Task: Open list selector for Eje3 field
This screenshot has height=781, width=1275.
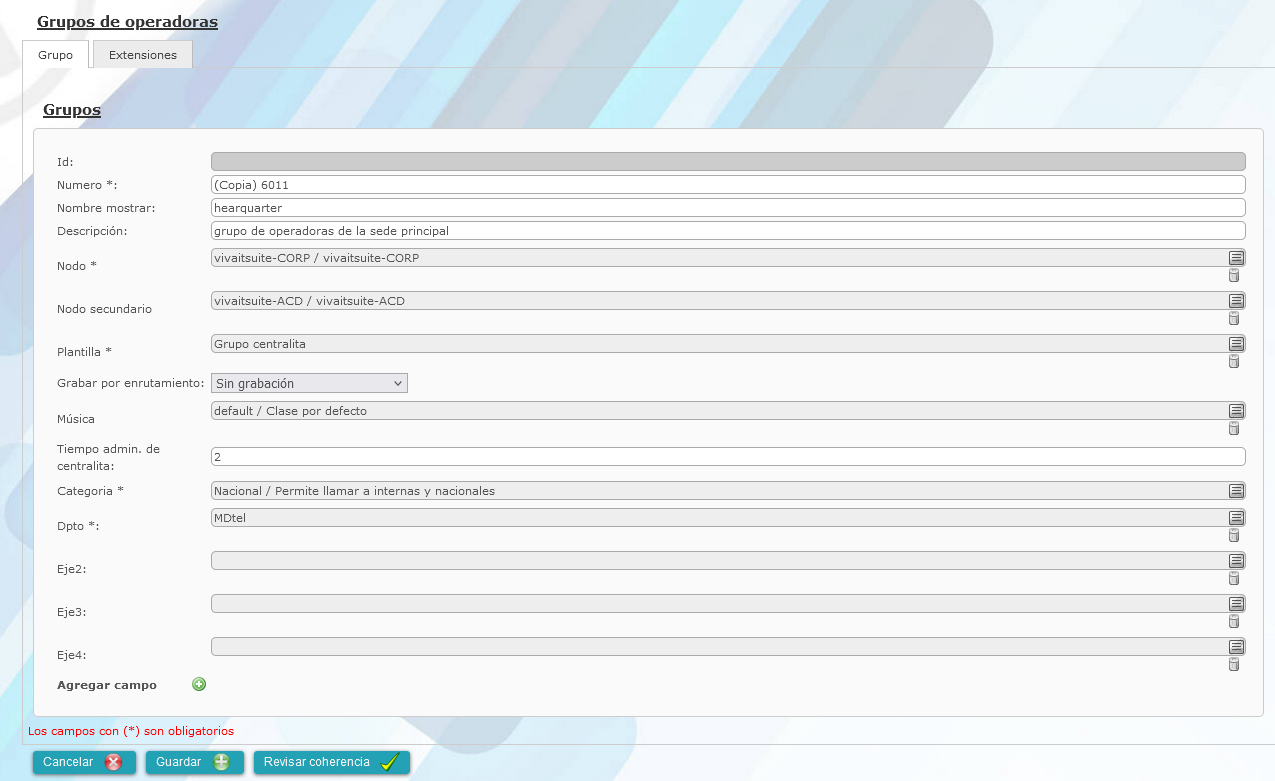Action: [1236, 604]
